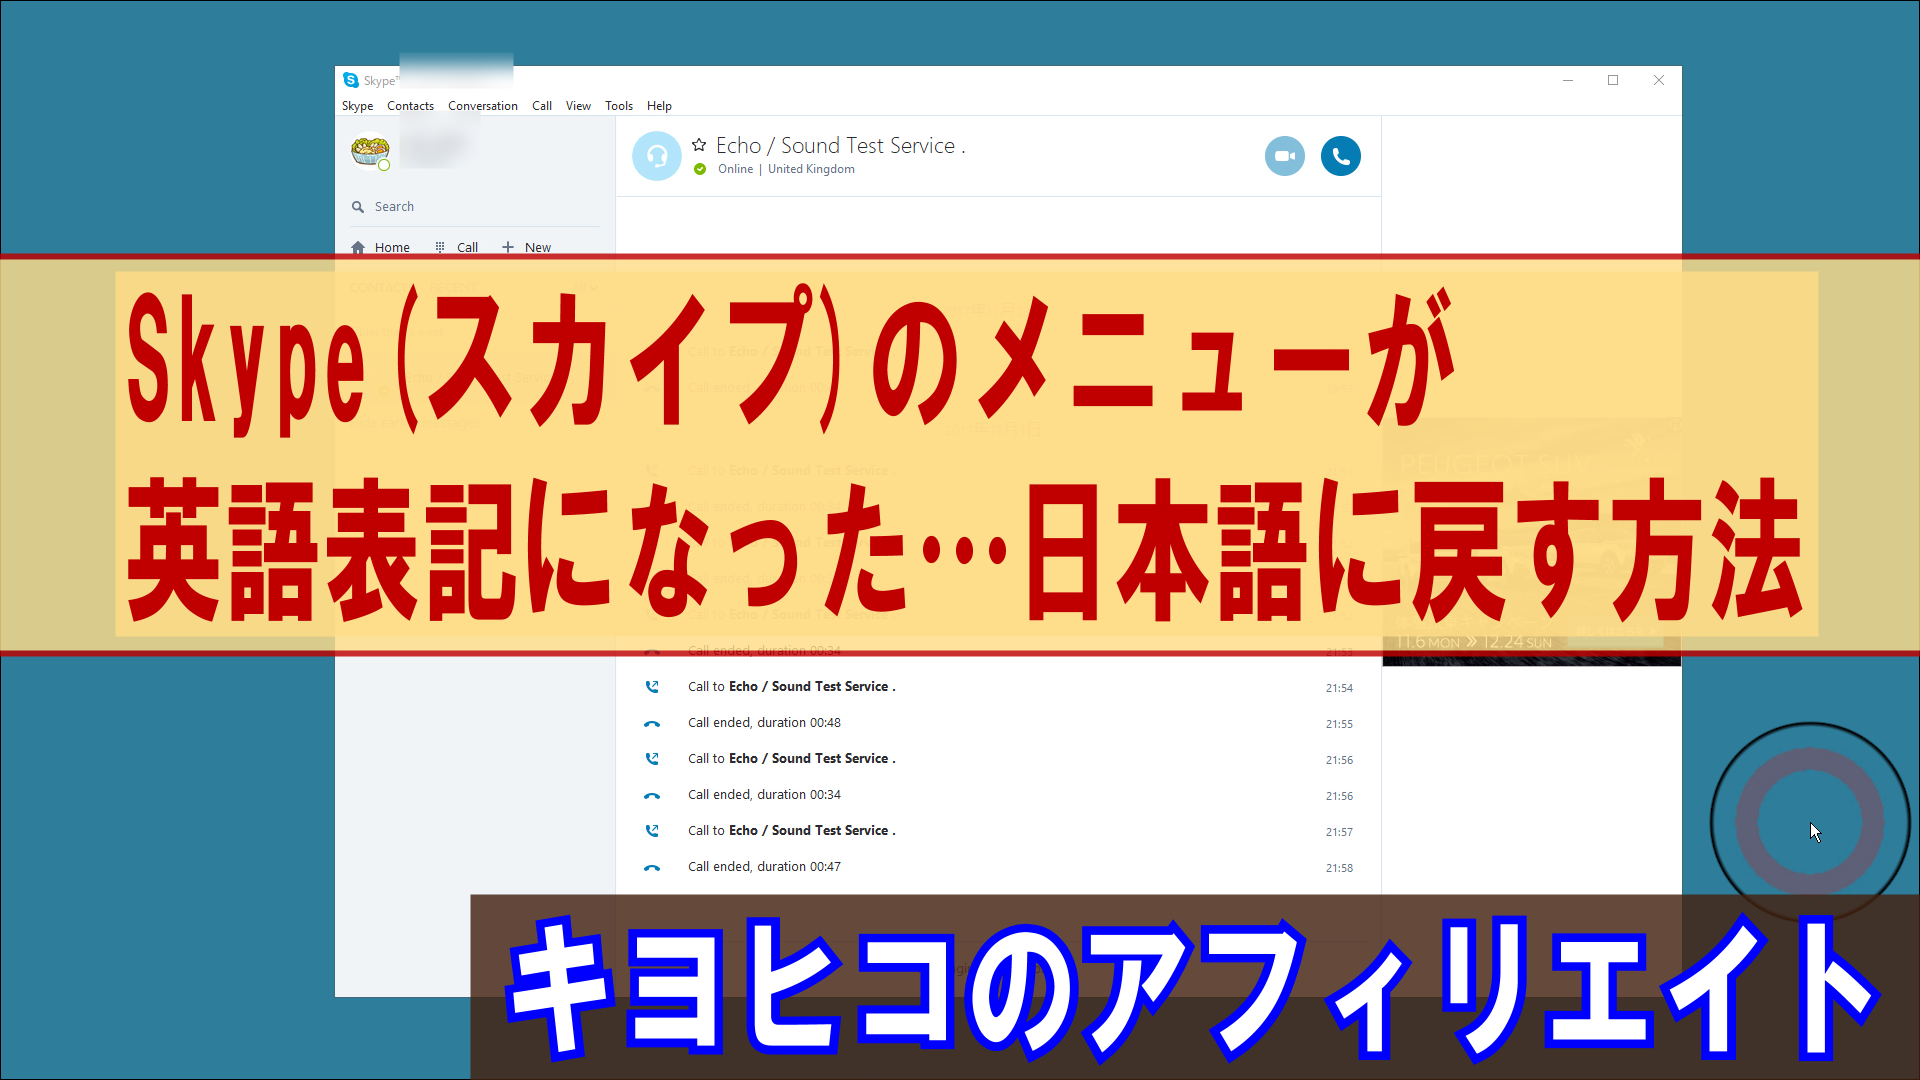Viewport: 1920px width, 1080px height.
Task: Minimize the Skype window
Action: point(1568,80)
